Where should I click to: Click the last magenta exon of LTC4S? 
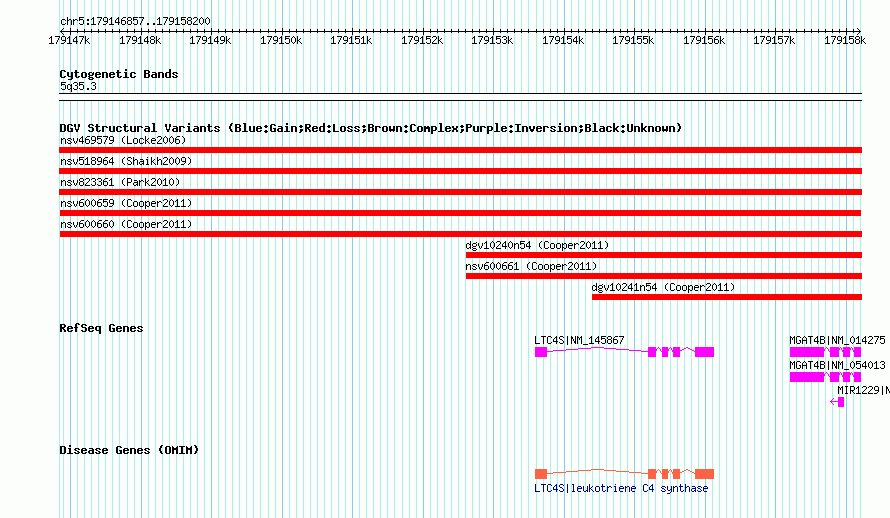(x=704, y=352)
